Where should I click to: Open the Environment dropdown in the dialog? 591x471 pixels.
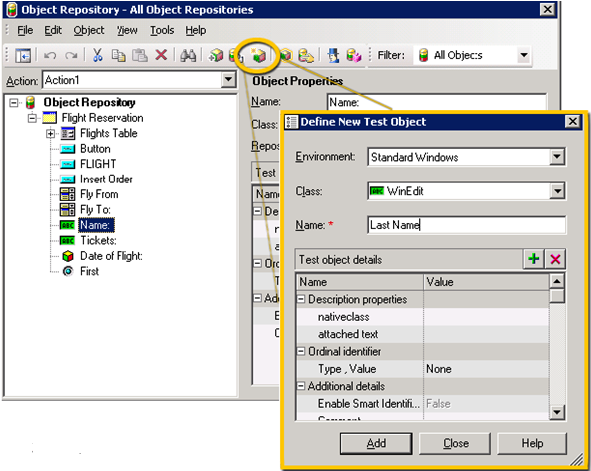tap(557, 157)
